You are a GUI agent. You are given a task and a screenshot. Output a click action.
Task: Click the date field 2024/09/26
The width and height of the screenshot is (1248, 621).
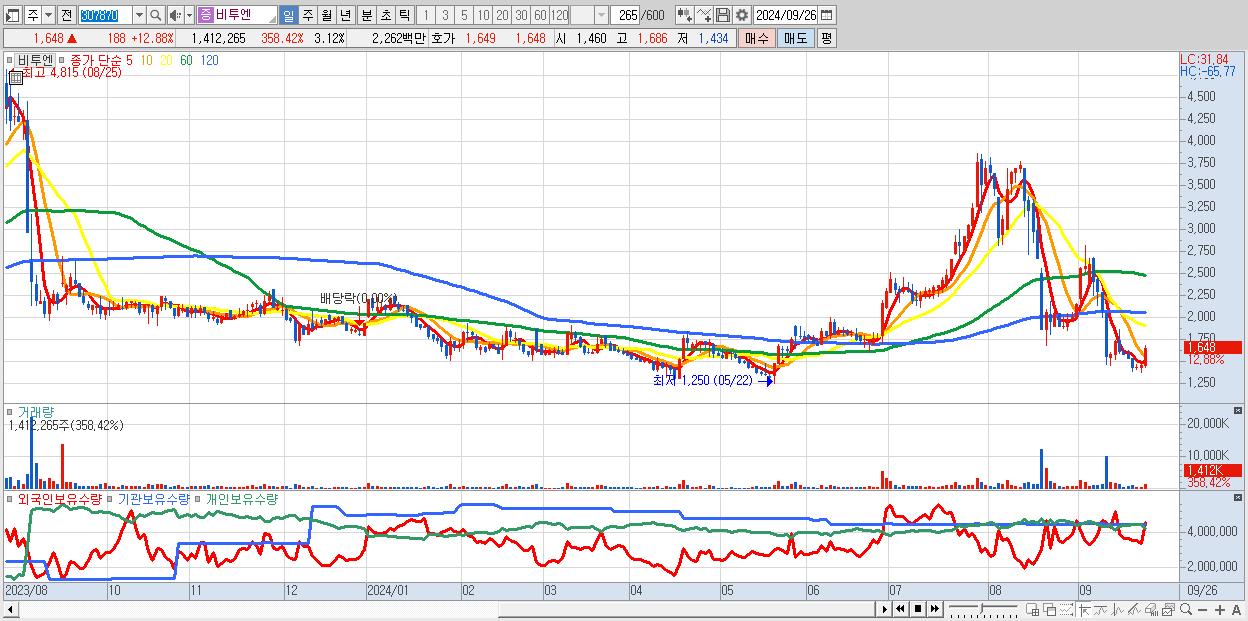(x=786, y=15)
